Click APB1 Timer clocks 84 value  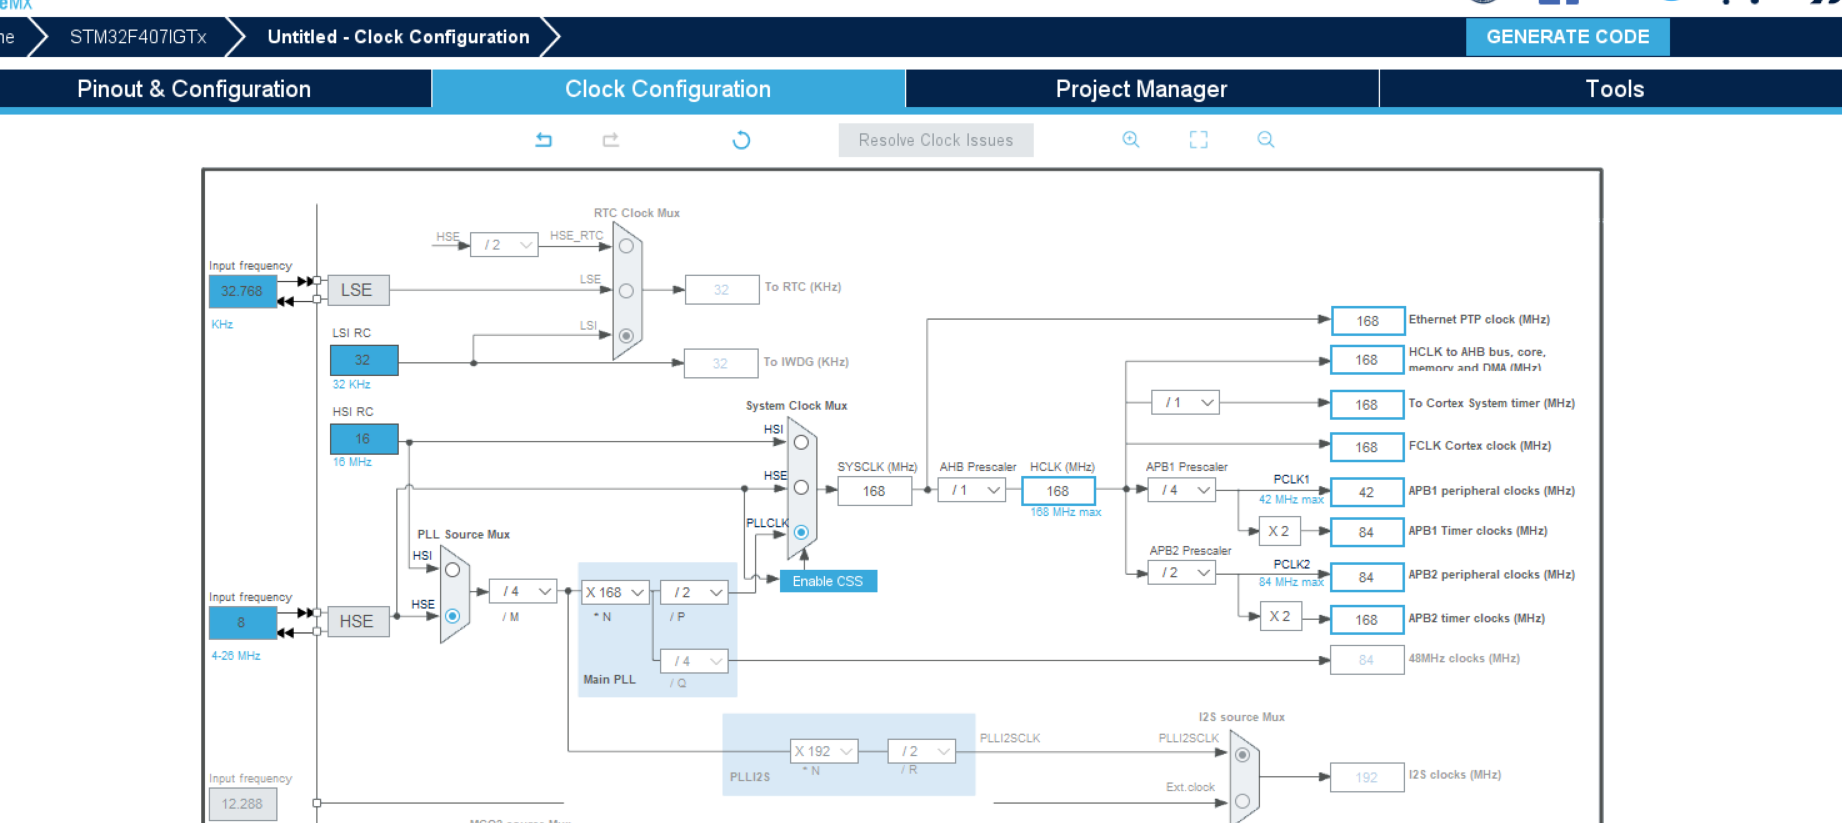1367,532
